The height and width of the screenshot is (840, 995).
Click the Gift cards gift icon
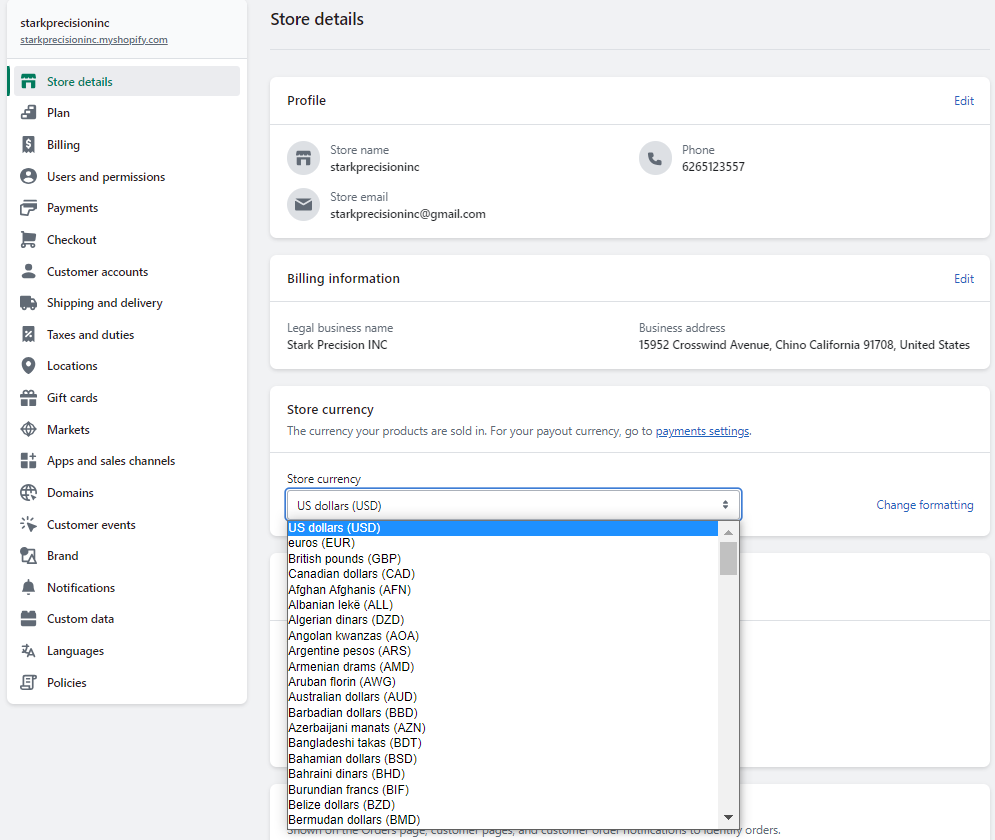pos(29,398)
